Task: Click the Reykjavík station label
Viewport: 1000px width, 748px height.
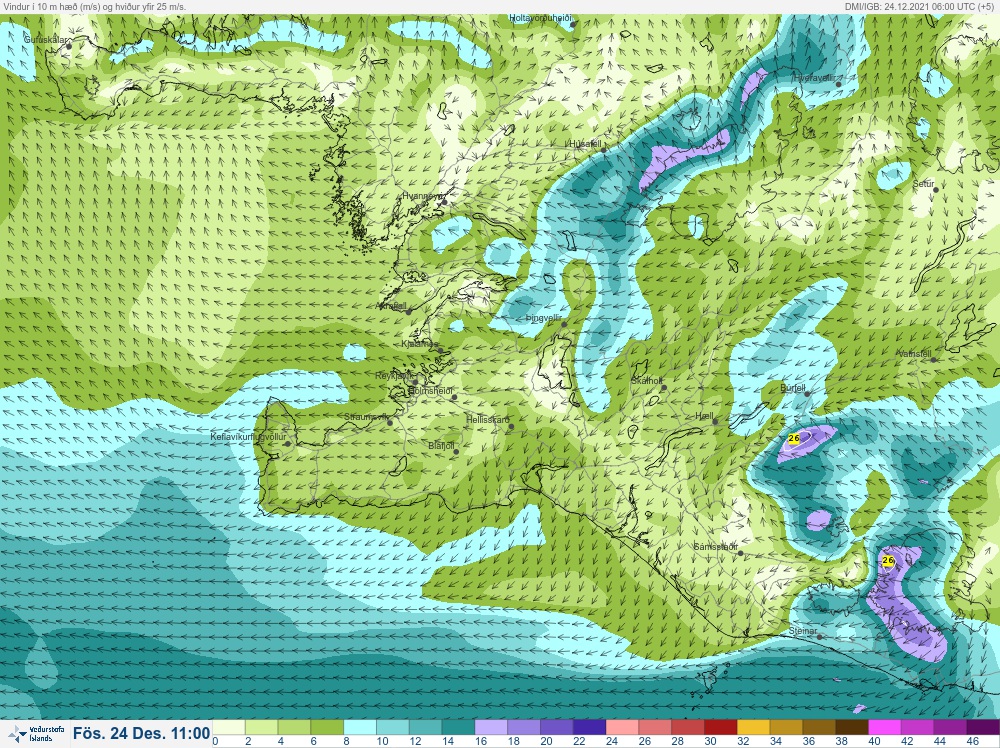Action: click(x=395, y=376)
